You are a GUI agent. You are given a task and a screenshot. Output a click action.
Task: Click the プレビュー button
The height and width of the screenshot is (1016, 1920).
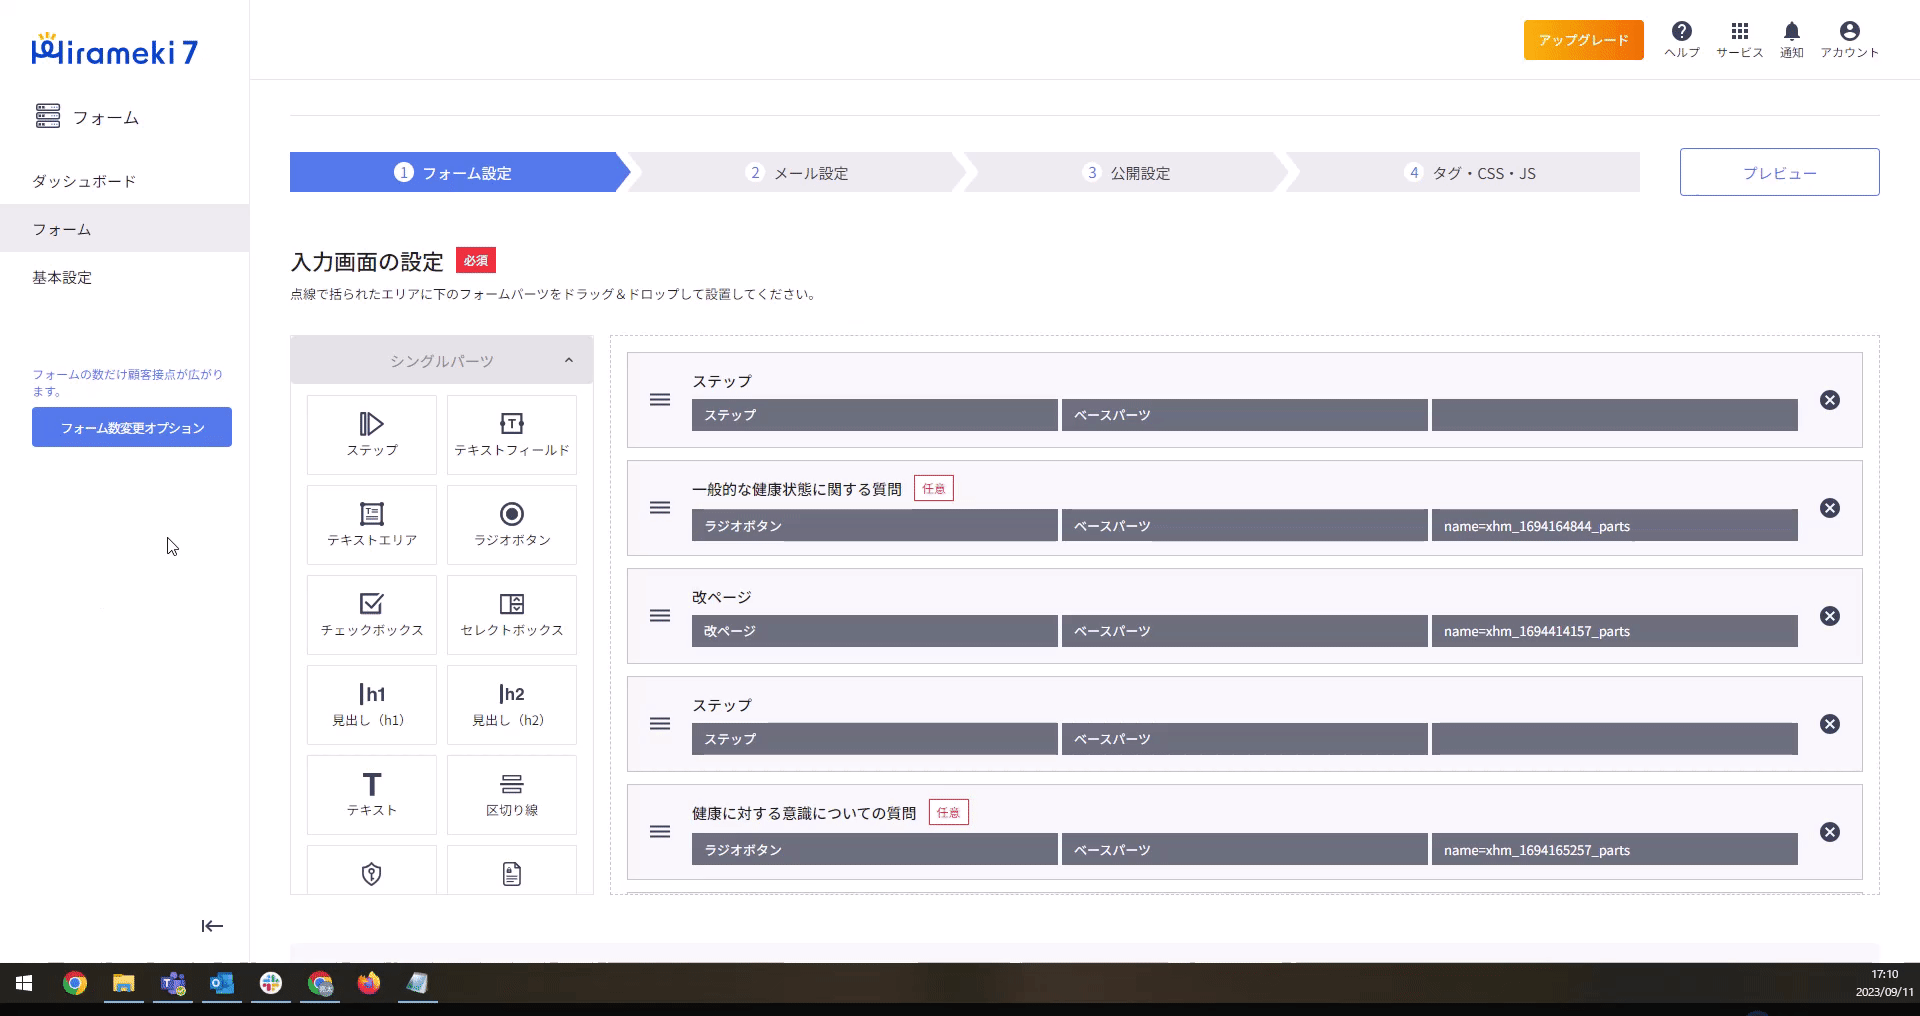tap(1779, 172)
